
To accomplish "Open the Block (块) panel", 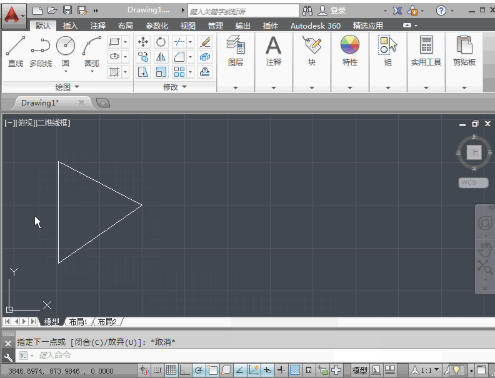I will tap(312, 50).
